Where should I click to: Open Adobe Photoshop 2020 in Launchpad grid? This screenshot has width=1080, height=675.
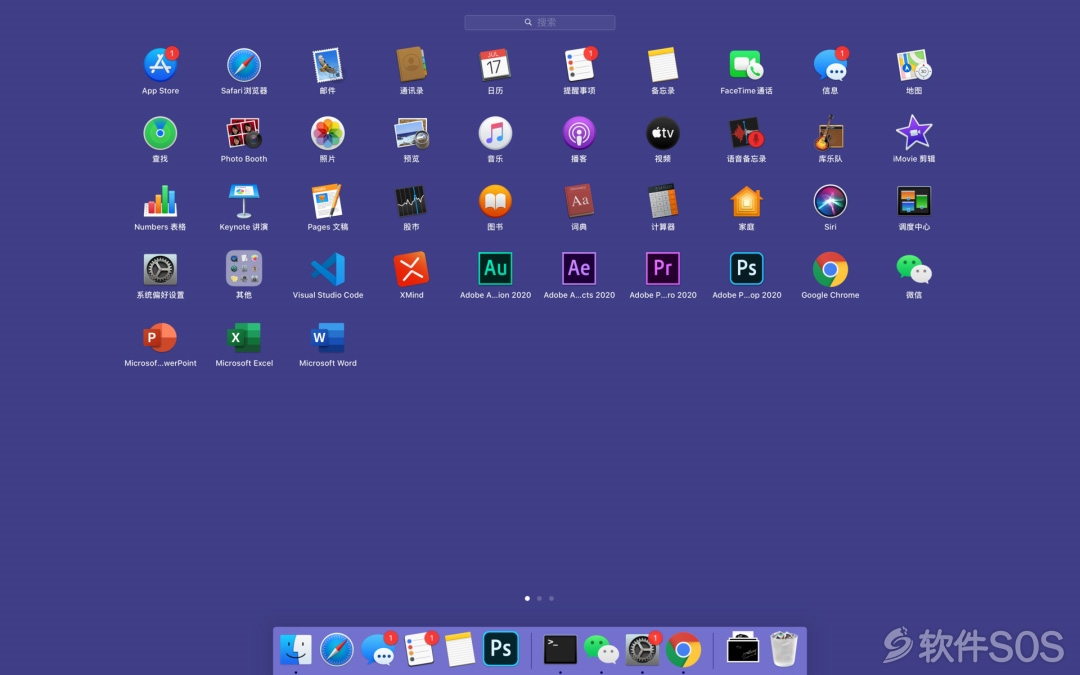click(747, 269)
